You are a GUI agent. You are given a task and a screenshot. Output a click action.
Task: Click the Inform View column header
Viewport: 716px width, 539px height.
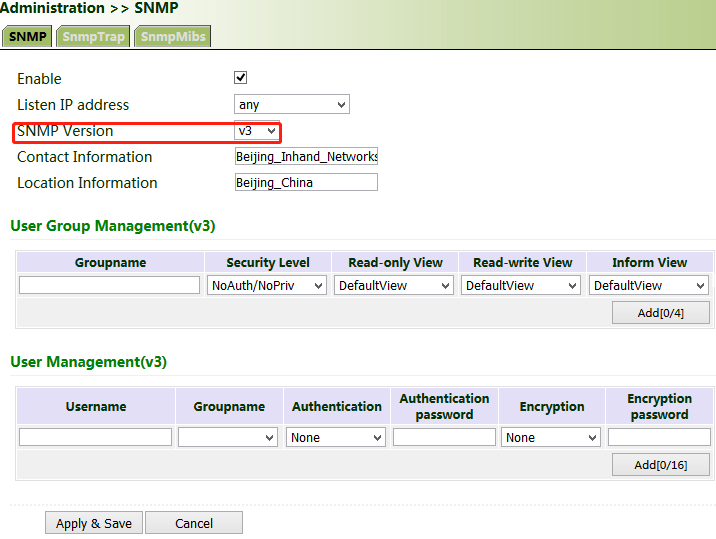[650, 263]
